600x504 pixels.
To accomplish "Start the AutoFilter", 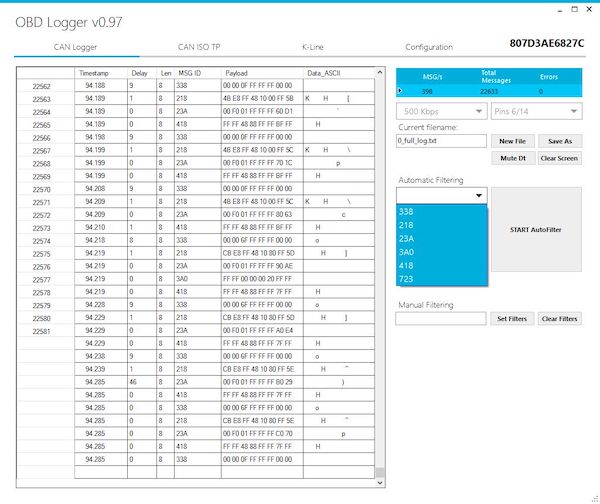I will click(536, 230).
